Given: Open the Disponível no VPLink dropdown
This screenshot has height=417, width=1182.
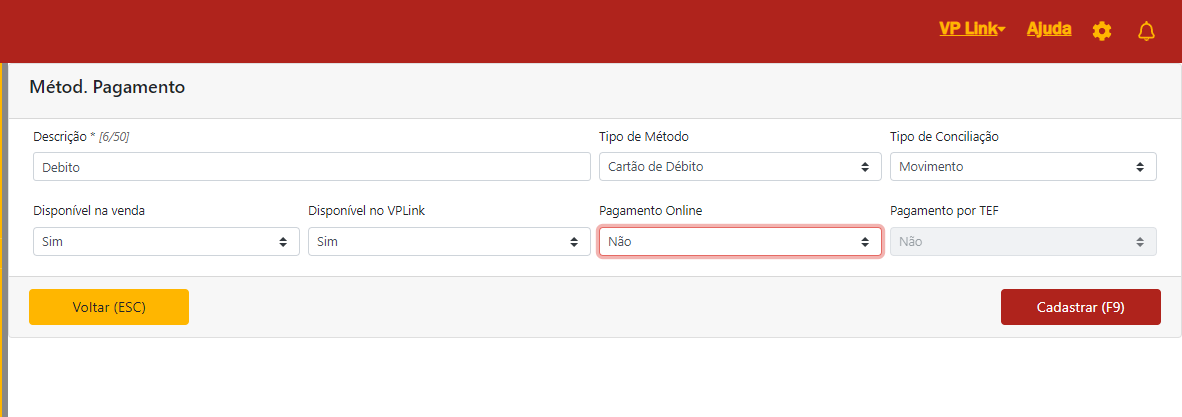Looking at the screenshot, I should pos(448,242).
